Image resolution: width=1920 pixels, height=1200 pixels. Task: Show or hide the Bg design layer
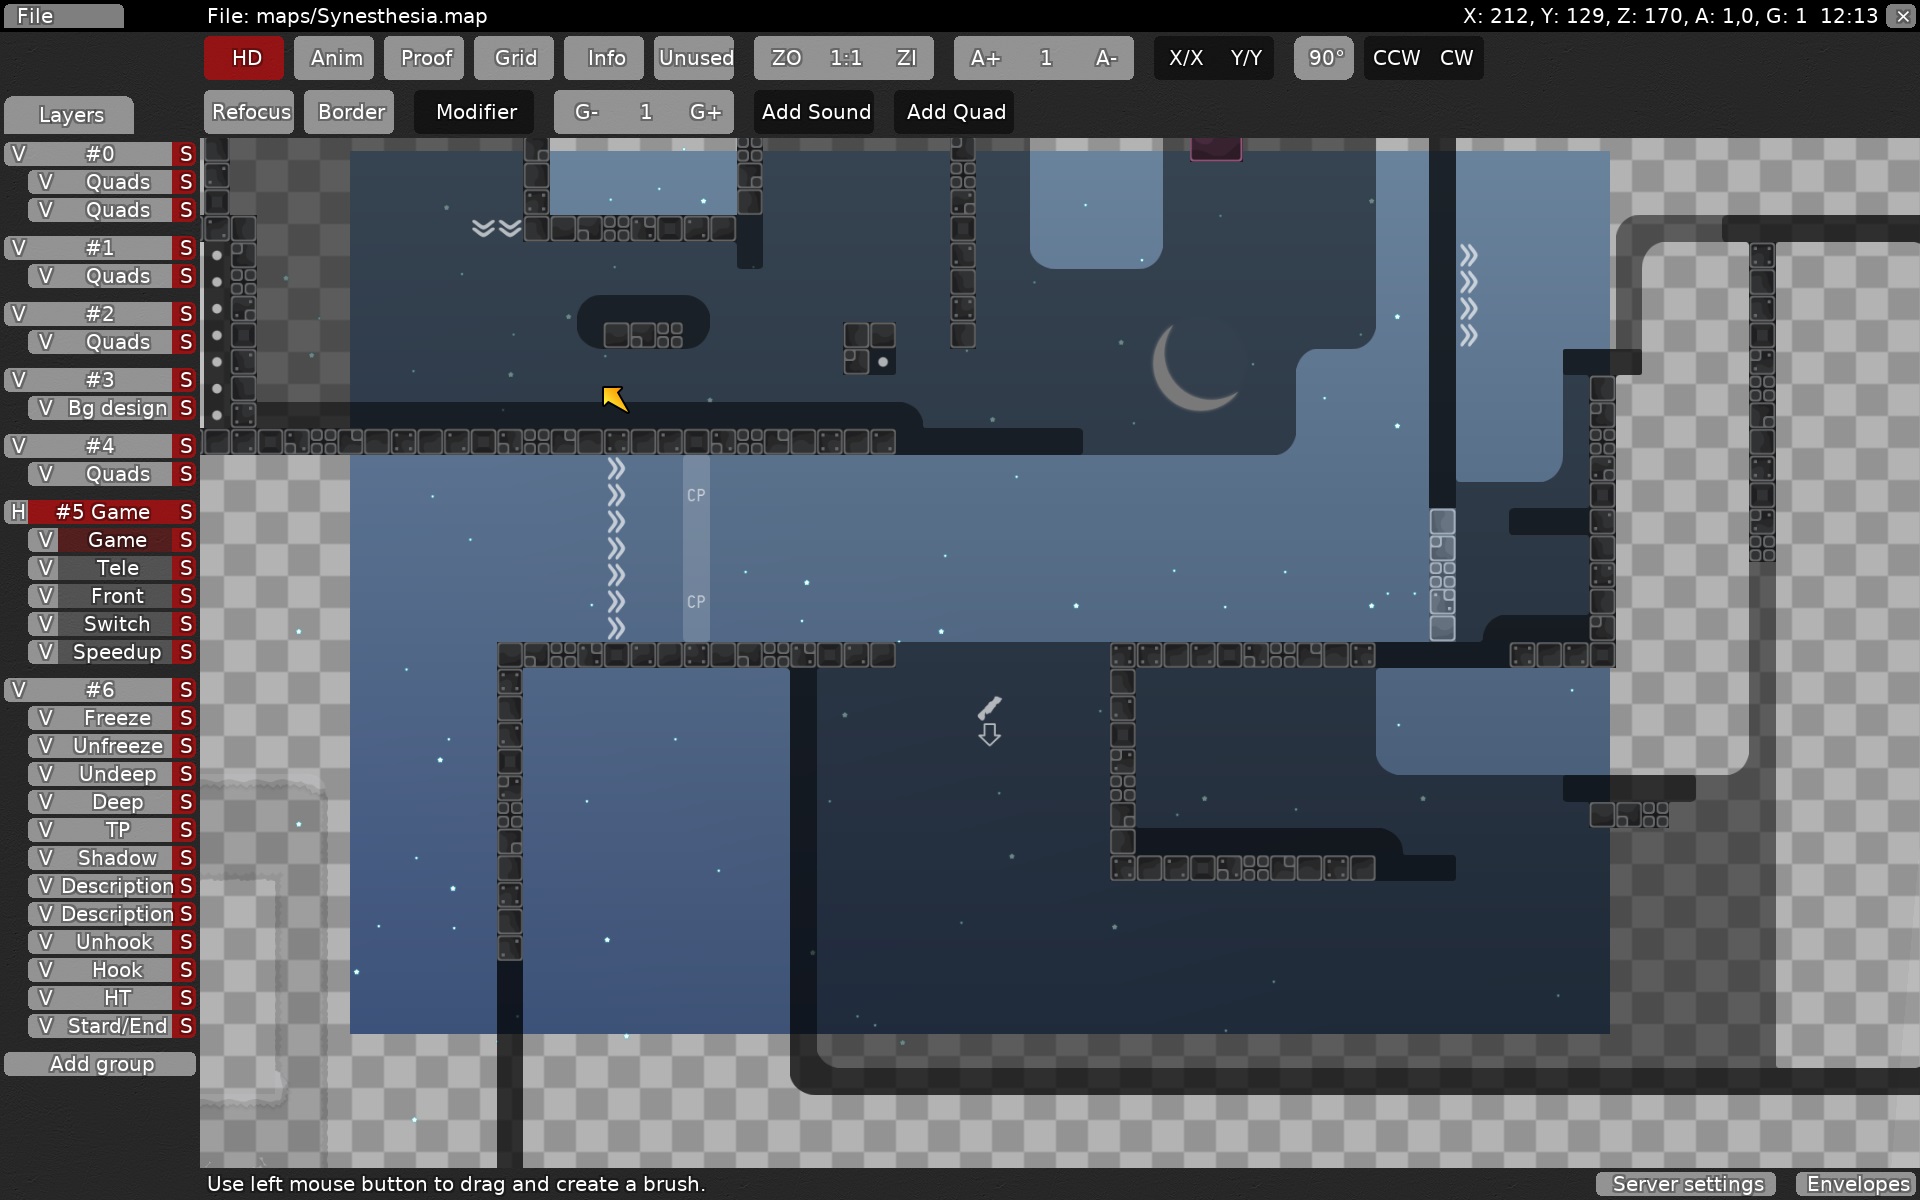click(x=46, y=407)
